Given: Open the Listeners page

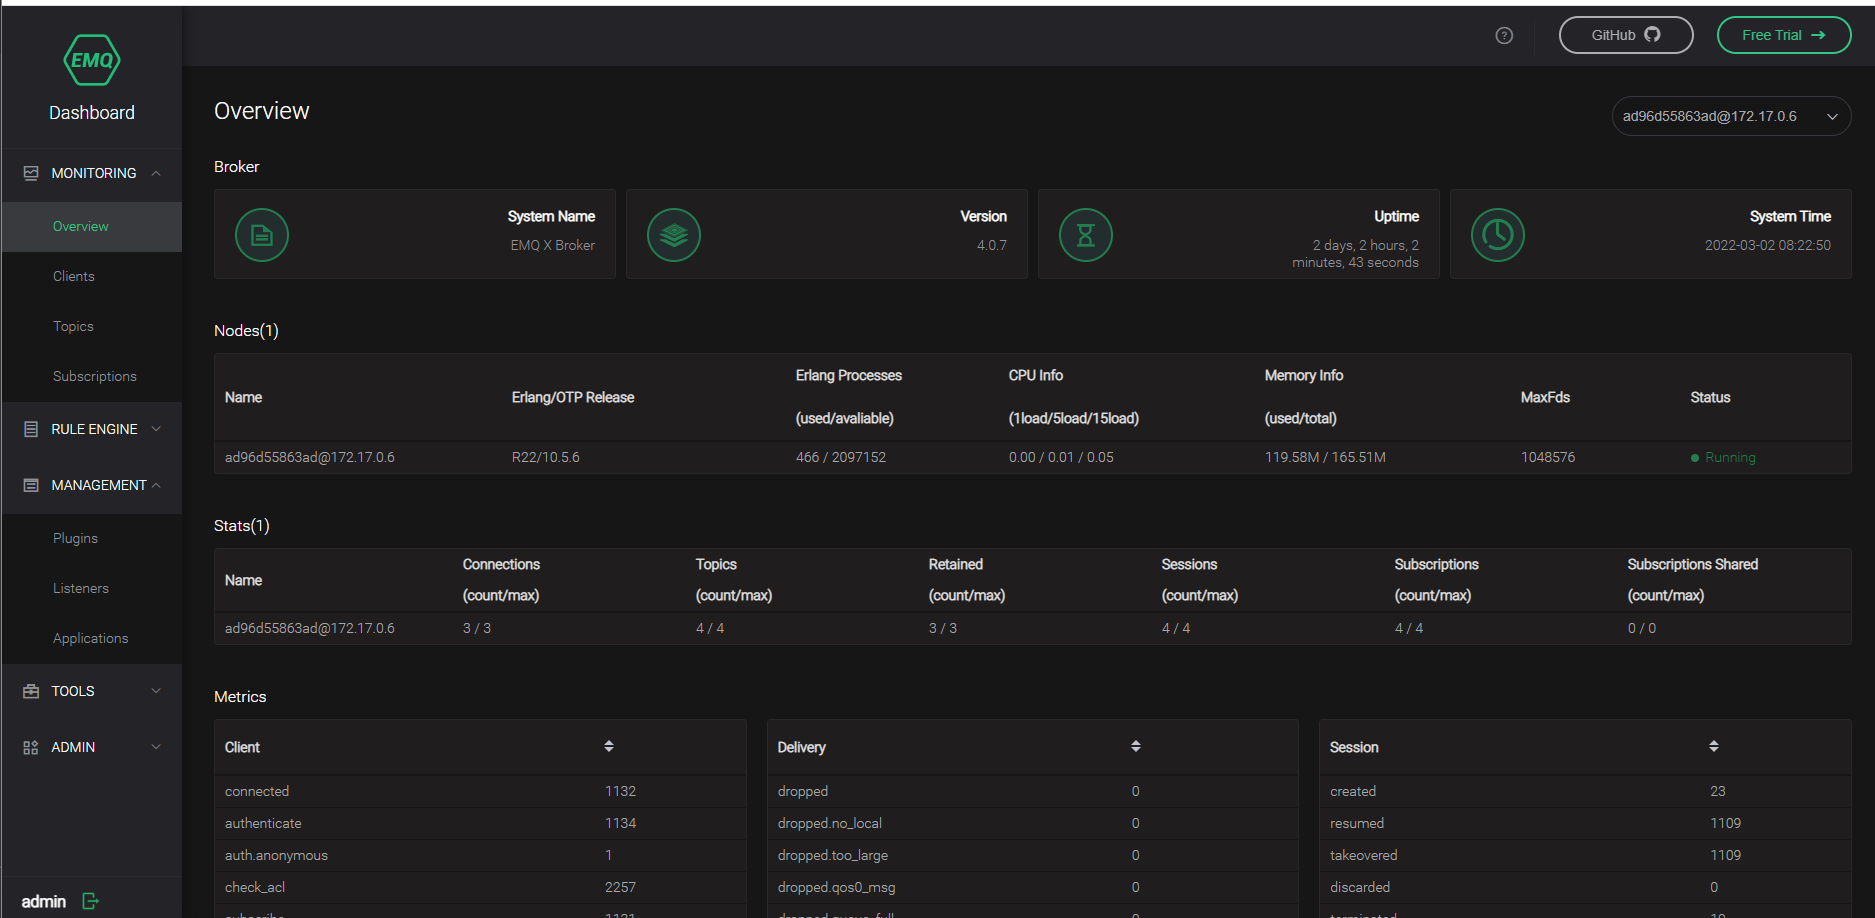Looking at the screenshot, I should tap(91, 589).
